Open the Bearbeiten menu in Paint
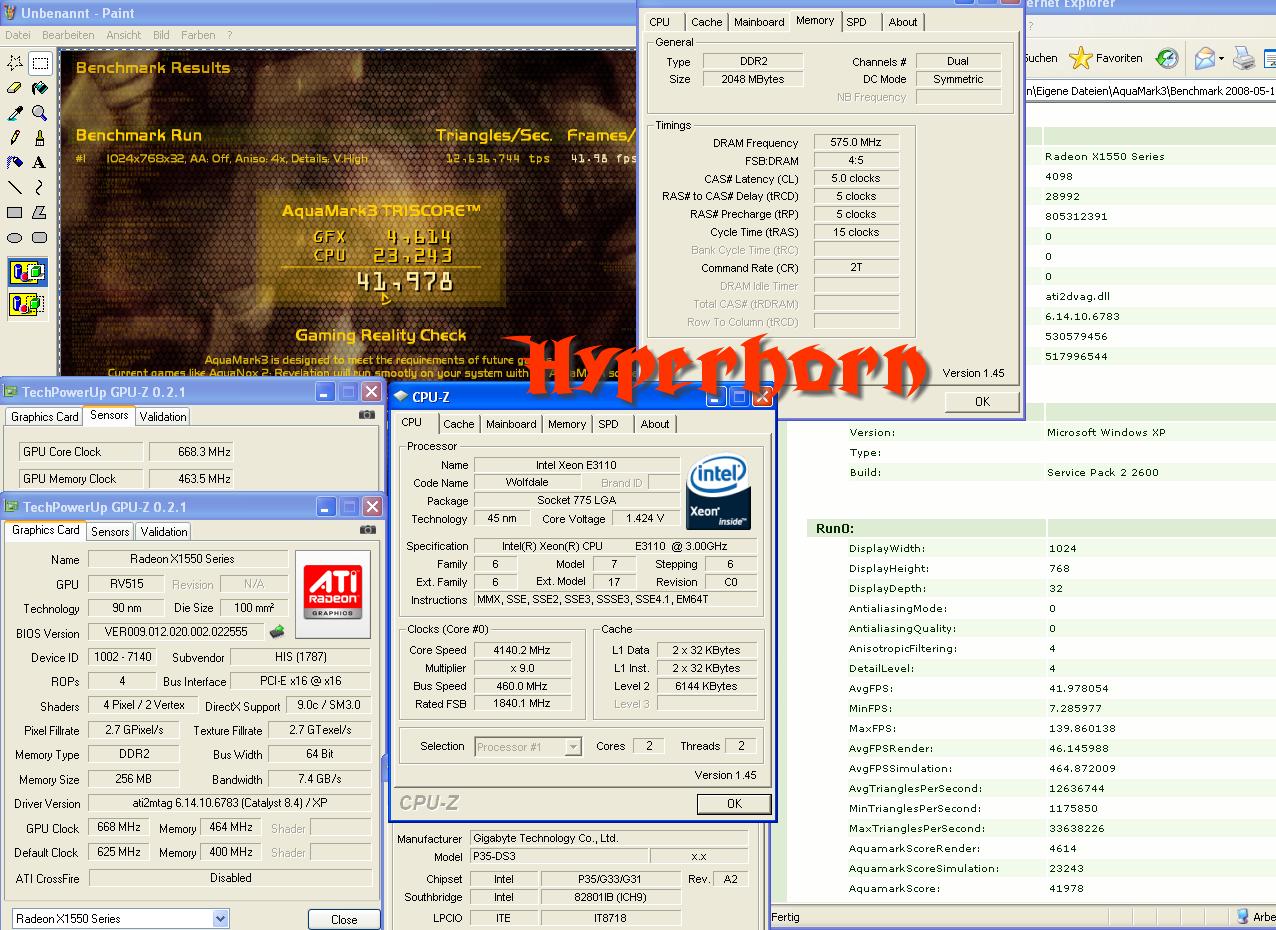 (68, 35)
